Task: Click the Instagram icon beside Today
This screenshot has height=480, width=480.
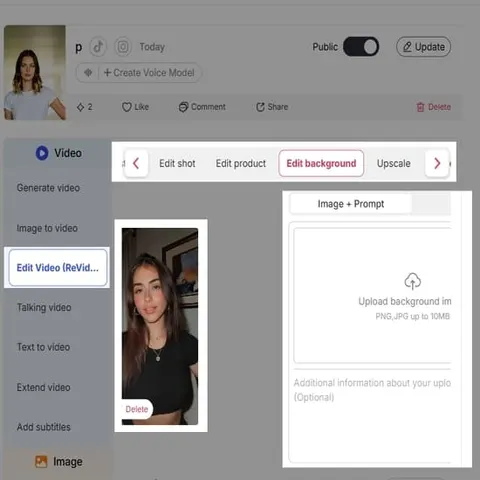Action: [123, 47]
